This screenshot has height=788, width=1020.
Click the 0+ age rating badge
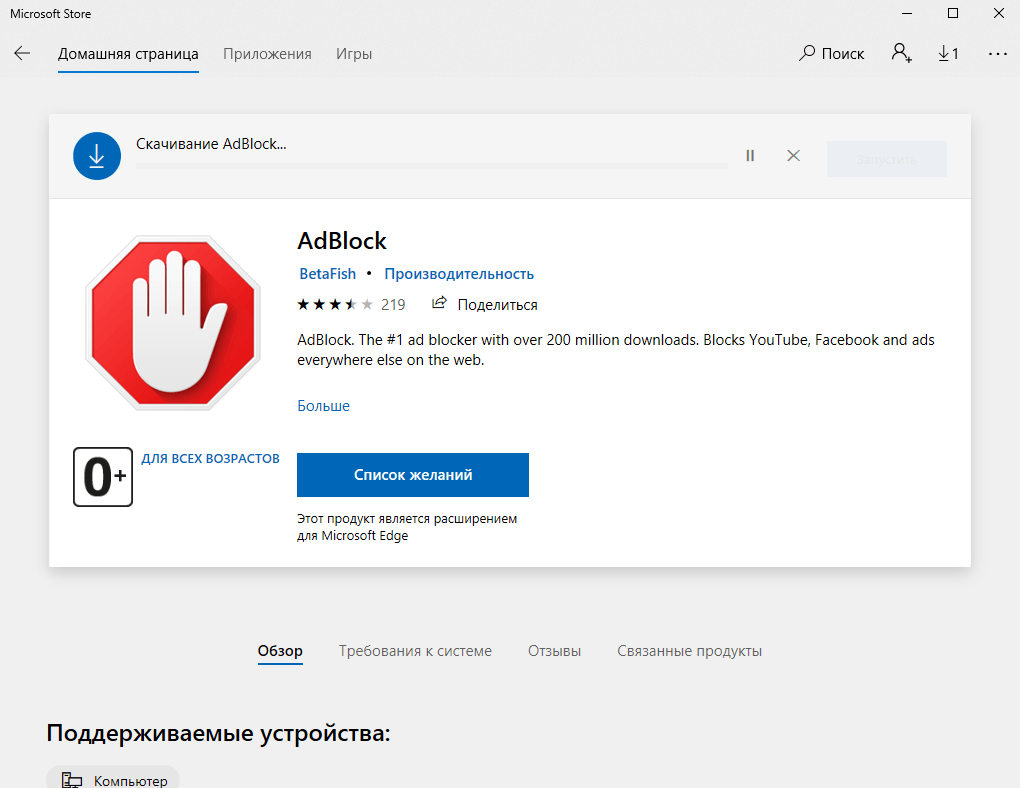click(103, 477)
